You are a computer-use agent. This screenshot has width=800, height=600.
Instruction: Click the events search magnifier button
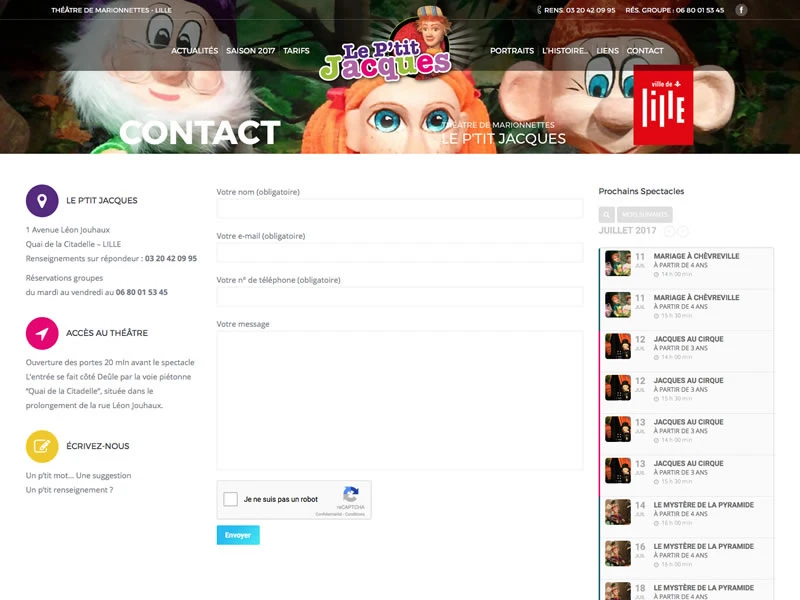(x=606, y=214)
